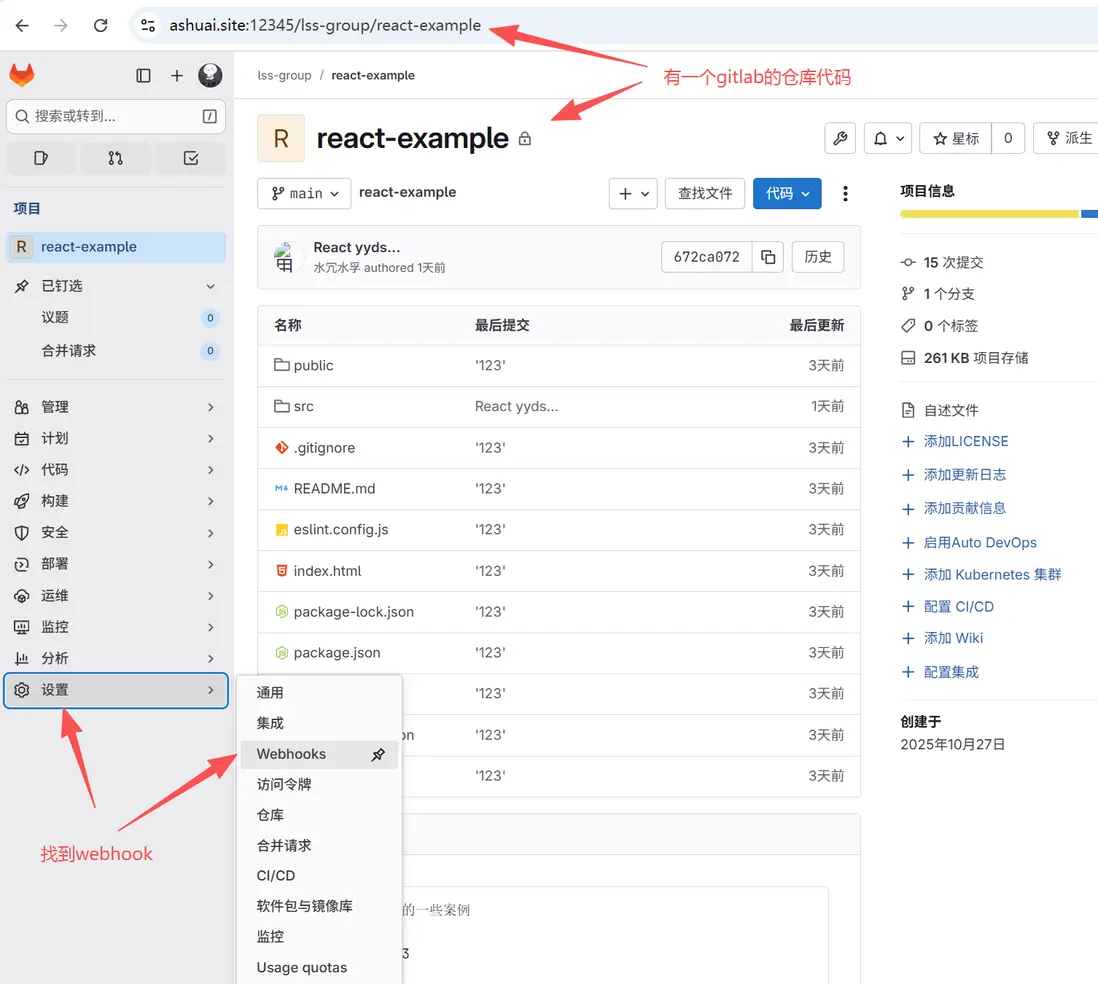
Task: Expand 运维 in the sidebar
Action: click(x=116, y=596)
